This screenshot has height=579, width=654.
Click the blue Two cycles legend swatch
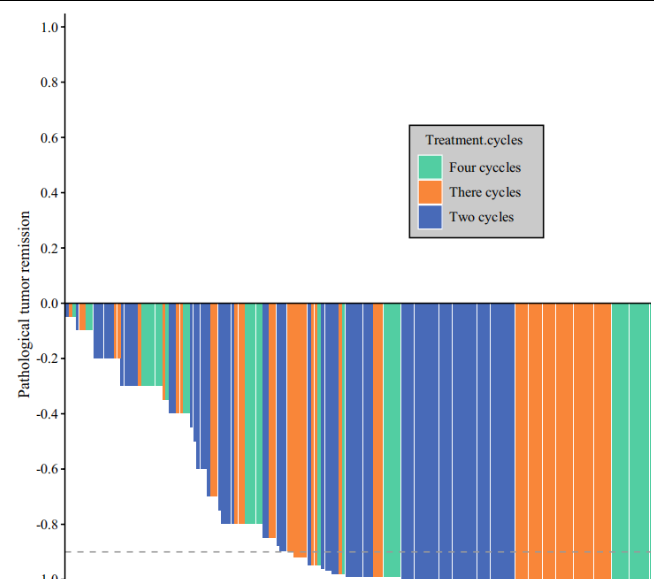click(430, 217)
